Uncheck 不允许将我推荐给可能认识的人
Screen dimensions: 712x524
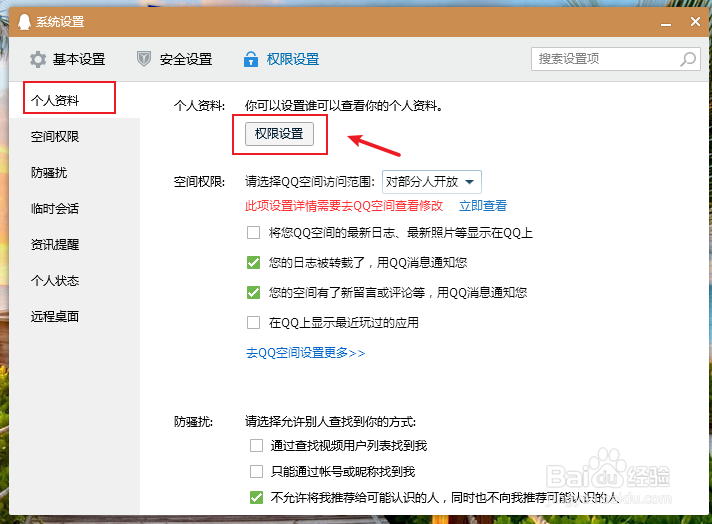coord(257,498)
